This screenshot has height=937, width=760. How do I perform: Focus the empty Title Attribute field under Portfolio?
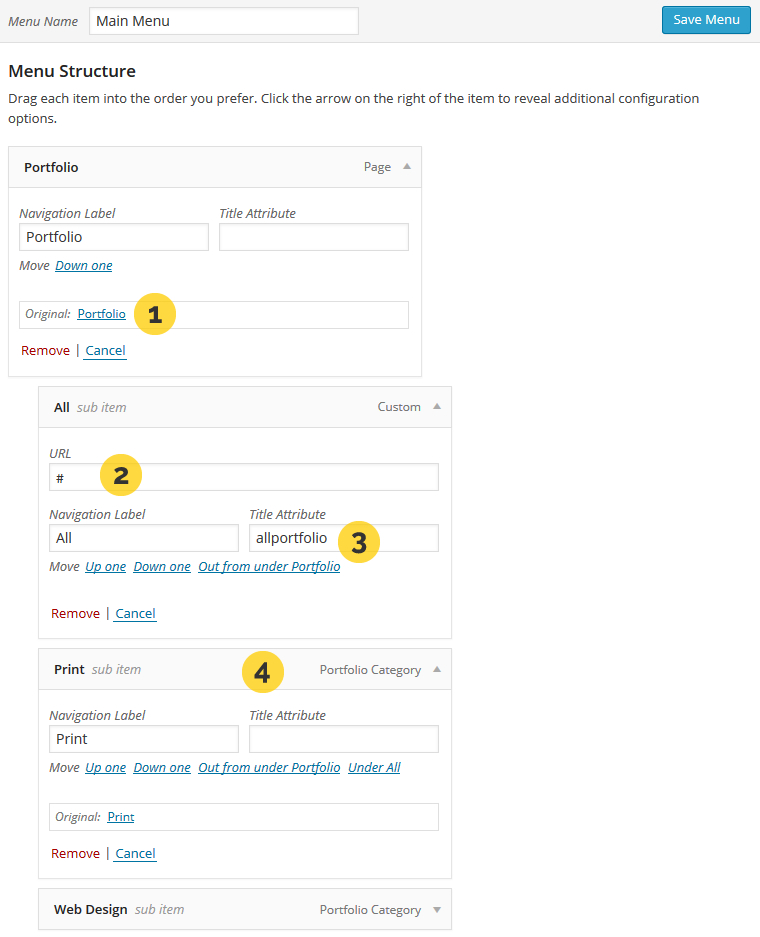pyautogui.click(x=314, y=237)
